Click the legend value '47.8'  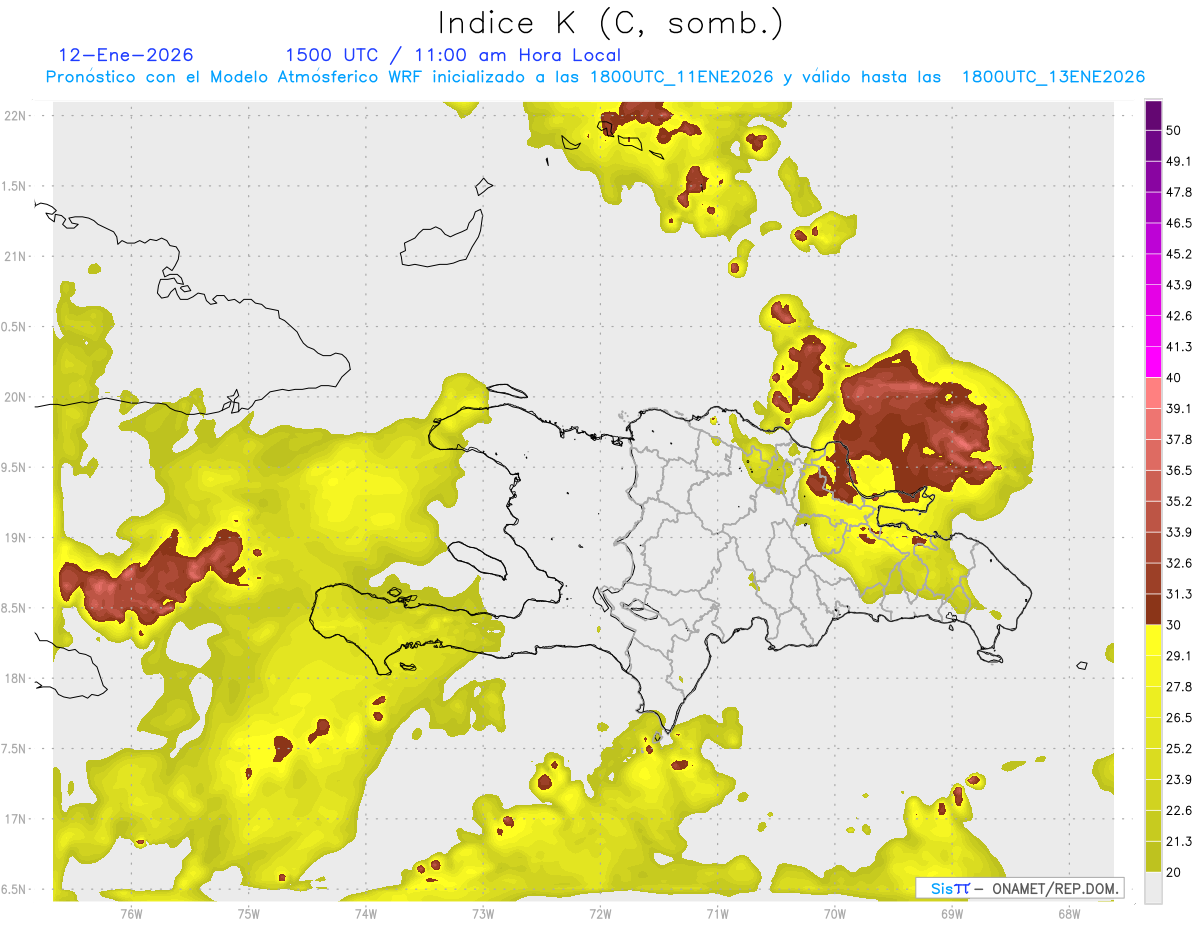1179,192
